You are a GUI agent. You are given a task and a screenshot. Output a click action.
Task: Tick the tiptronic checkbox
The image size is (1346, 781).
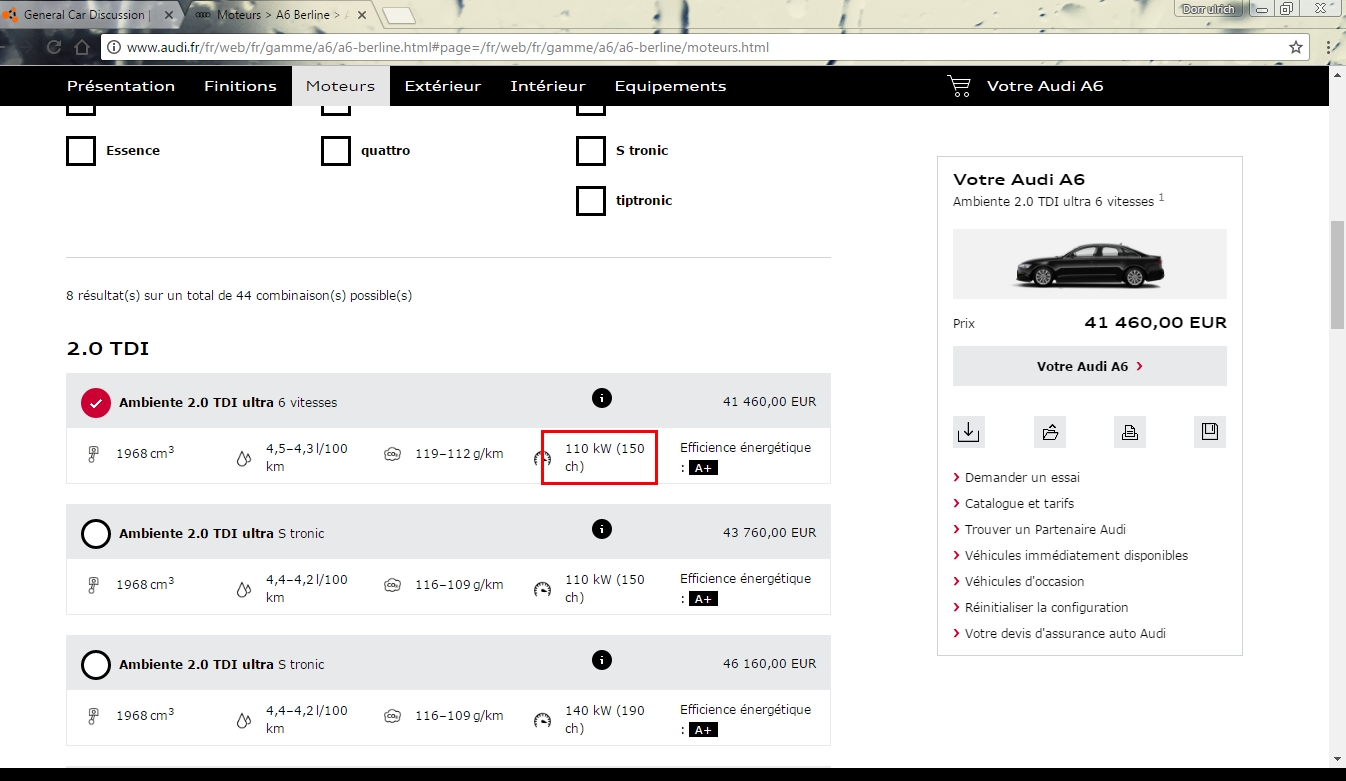pos(591,201)
